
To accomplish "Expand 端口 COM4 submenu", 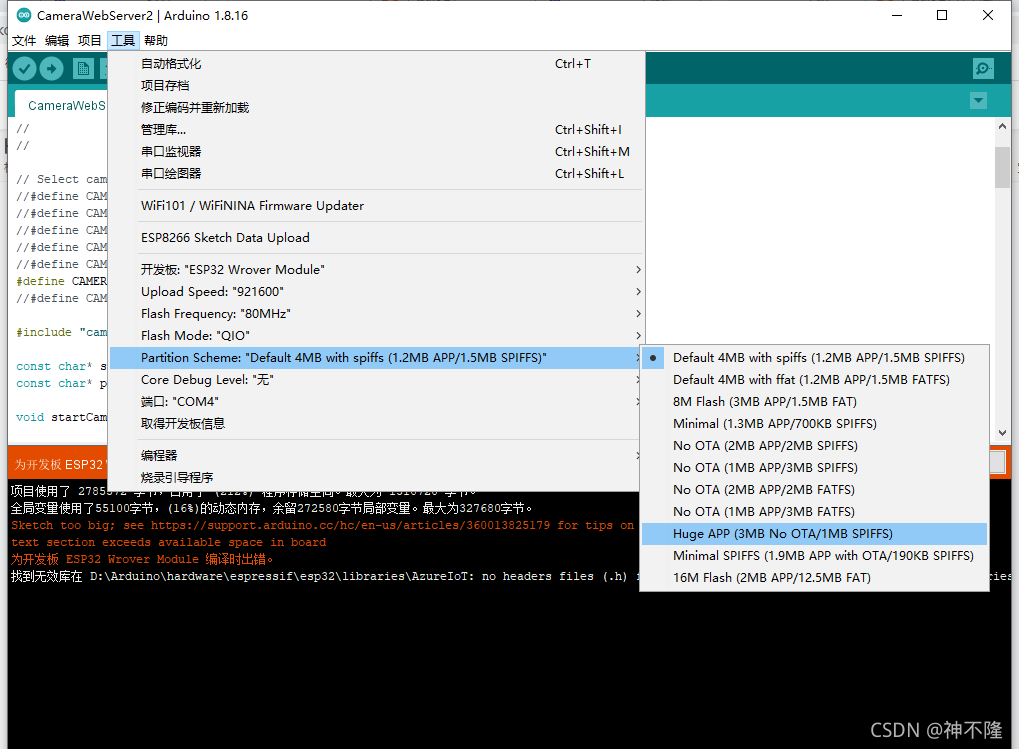I will (x=376, y=401).
